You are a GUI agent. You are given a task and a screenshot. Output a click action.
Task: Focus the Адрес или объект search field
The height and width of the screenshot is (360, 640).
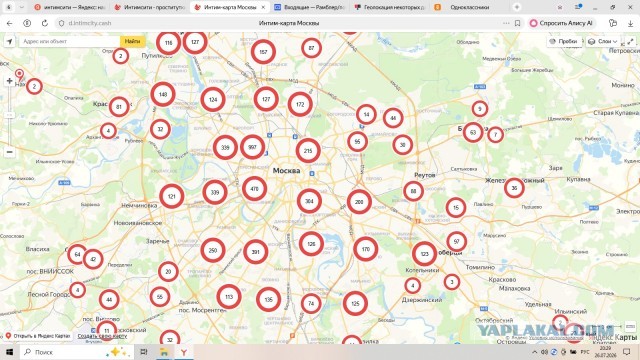point(69,41)
